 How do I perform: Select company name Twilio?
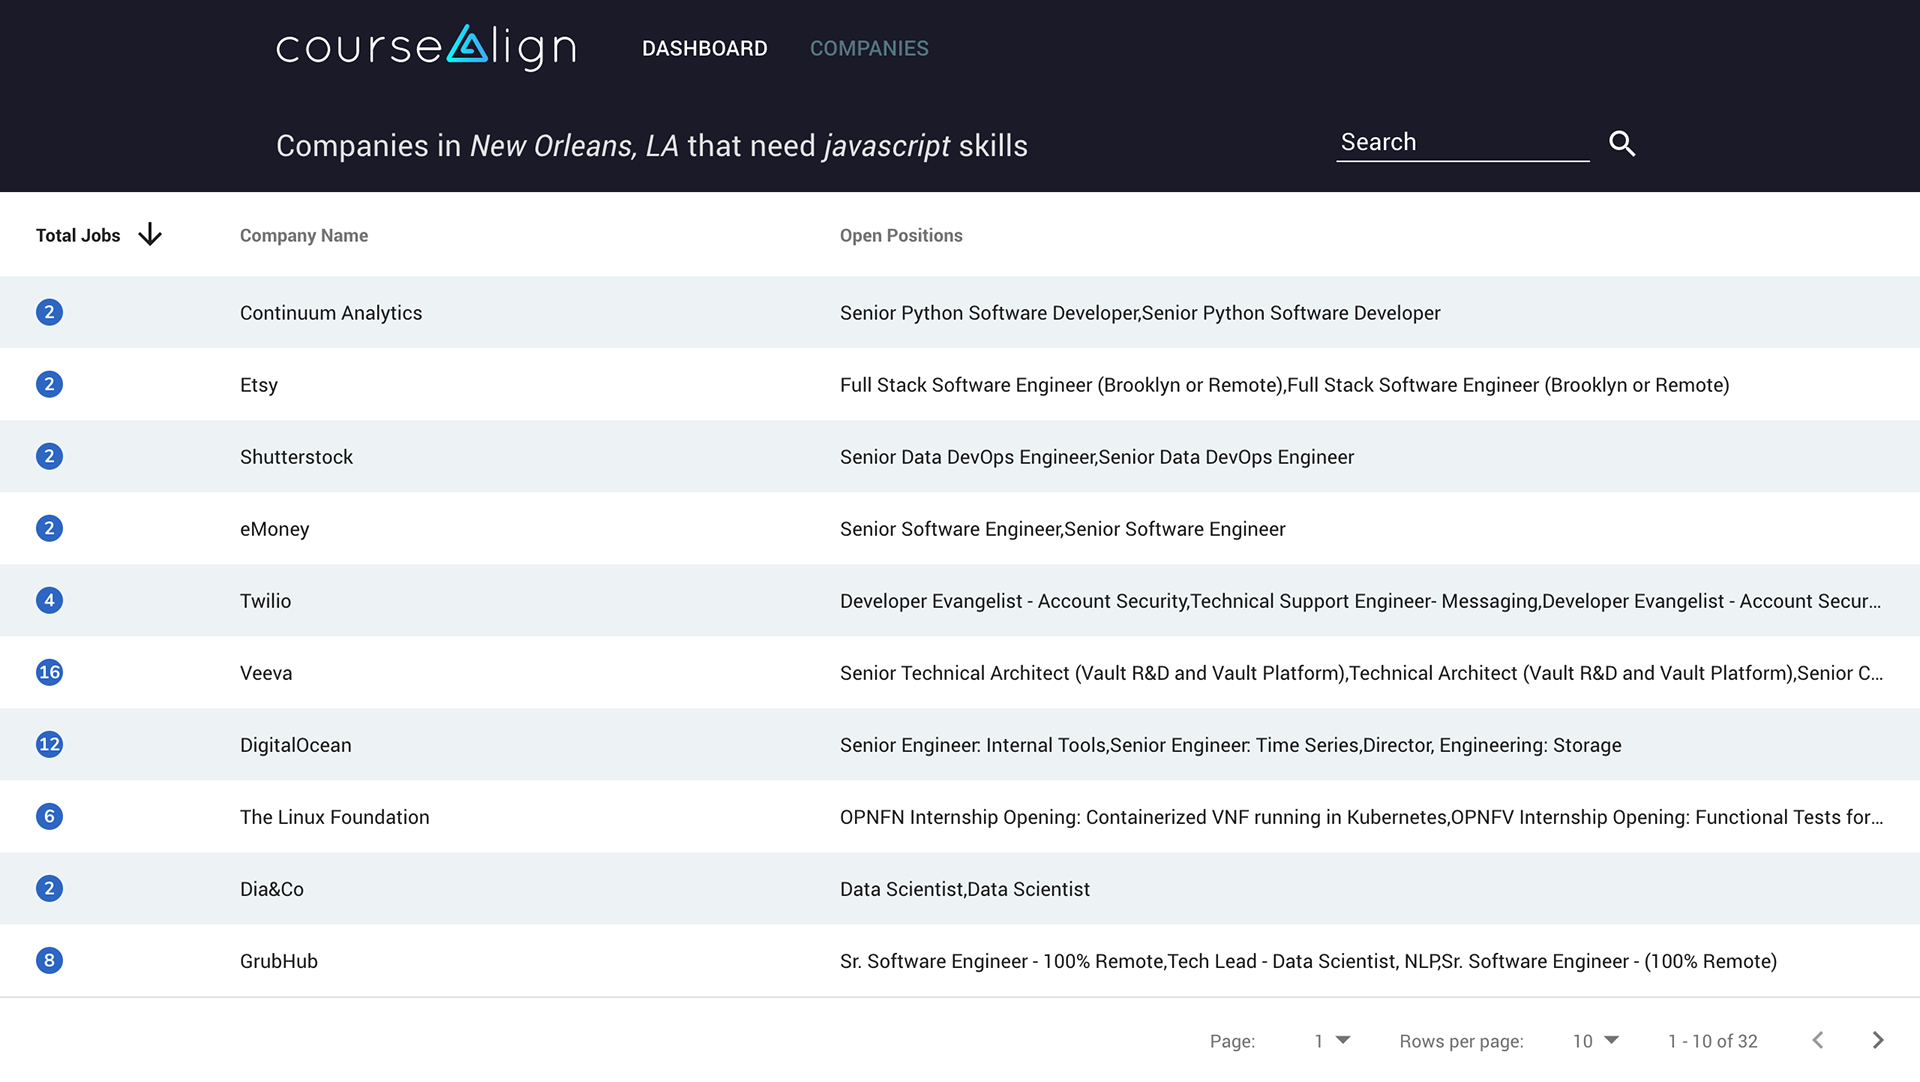click(265, 601)
